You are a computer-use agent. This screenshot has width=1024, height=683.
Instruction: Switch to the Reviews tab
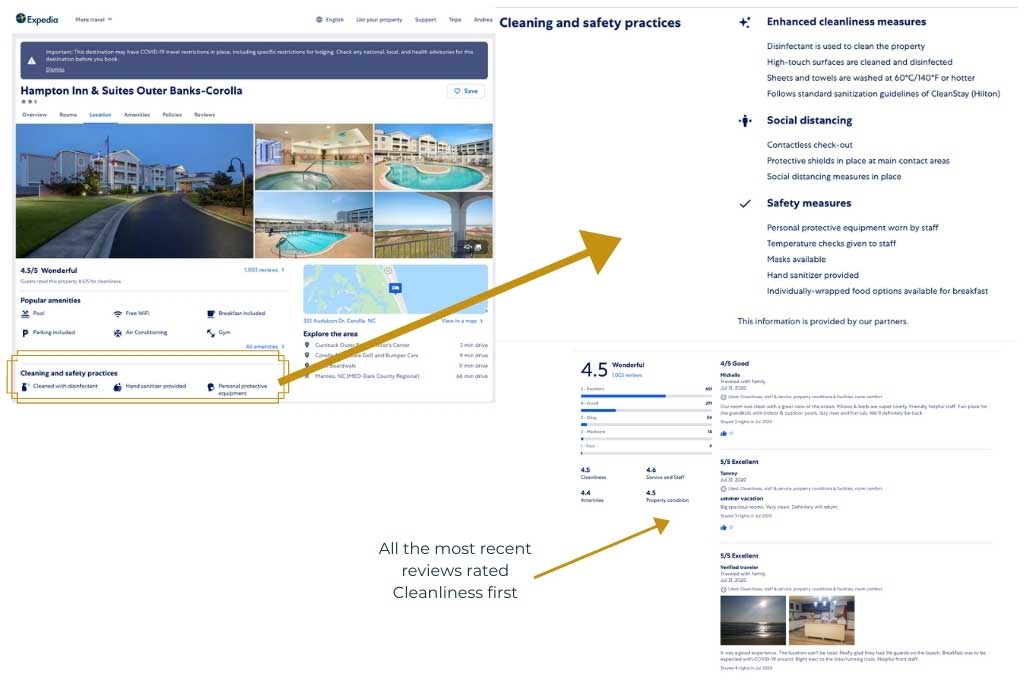tap(204, 114)
